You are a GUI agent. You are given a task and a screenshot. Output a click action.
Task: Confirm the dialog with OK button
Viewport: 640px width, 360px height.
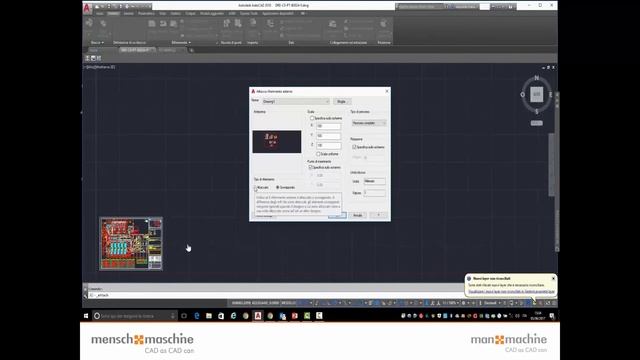click(x=337, y=215)
